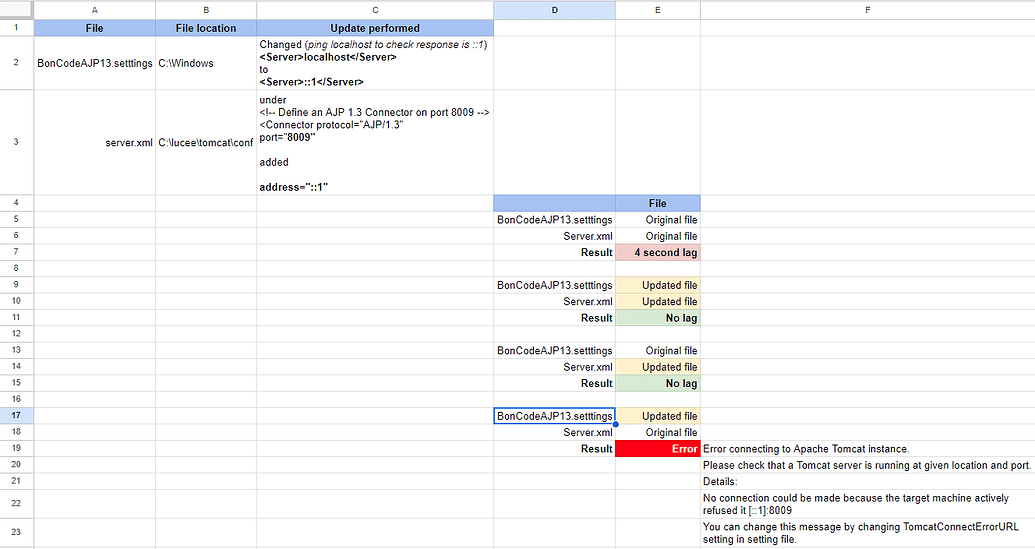Click the 'Update performed' header cell
Viewport: 1035px width, 549px height.
click(x=375, y=28)
